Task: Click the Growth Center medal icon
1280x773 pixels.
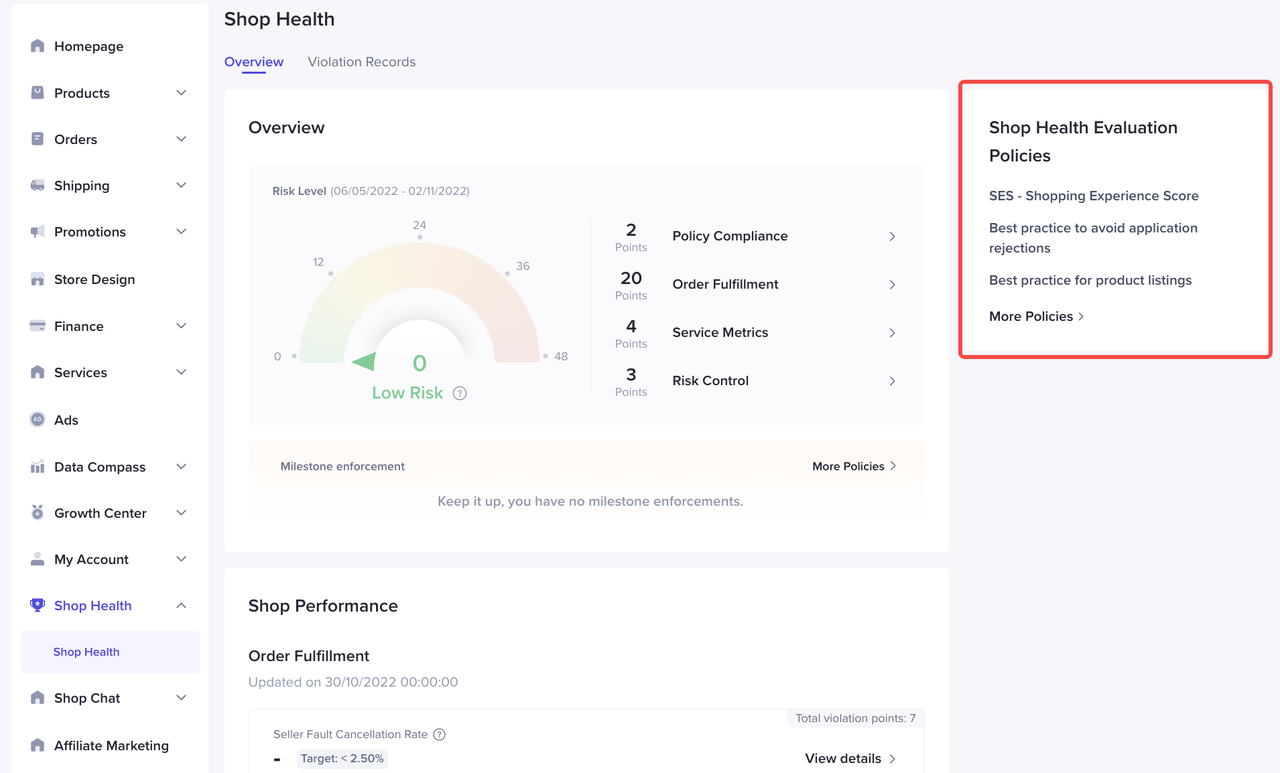Action: 37,513
